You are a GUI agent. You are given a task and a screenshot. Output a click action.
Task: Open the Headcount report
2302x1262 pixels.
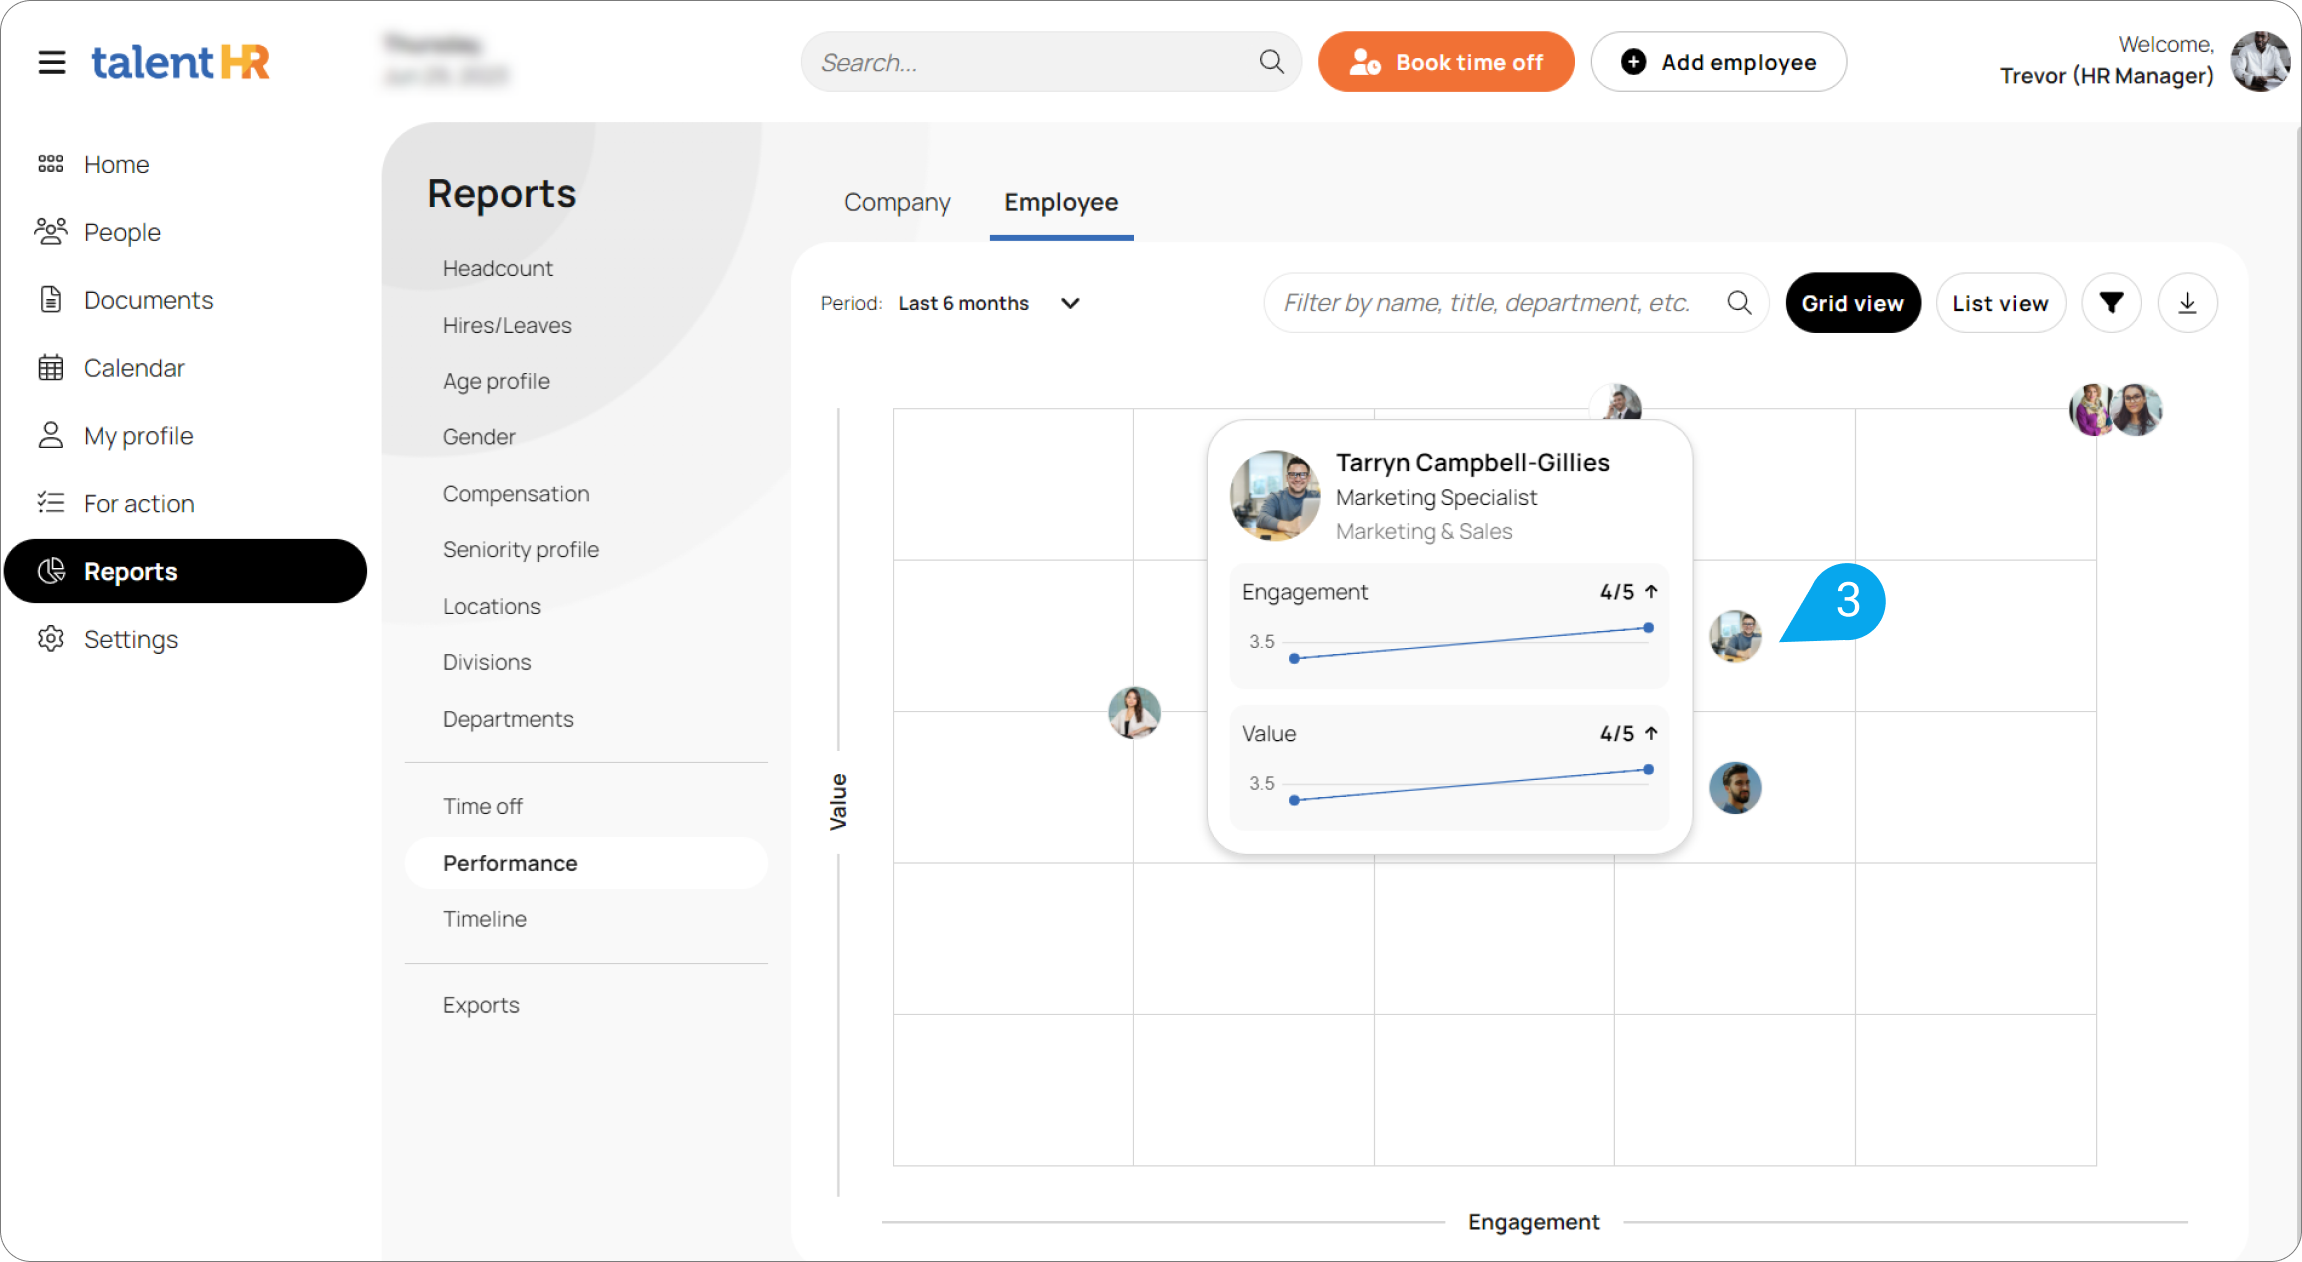coord(497,268)
